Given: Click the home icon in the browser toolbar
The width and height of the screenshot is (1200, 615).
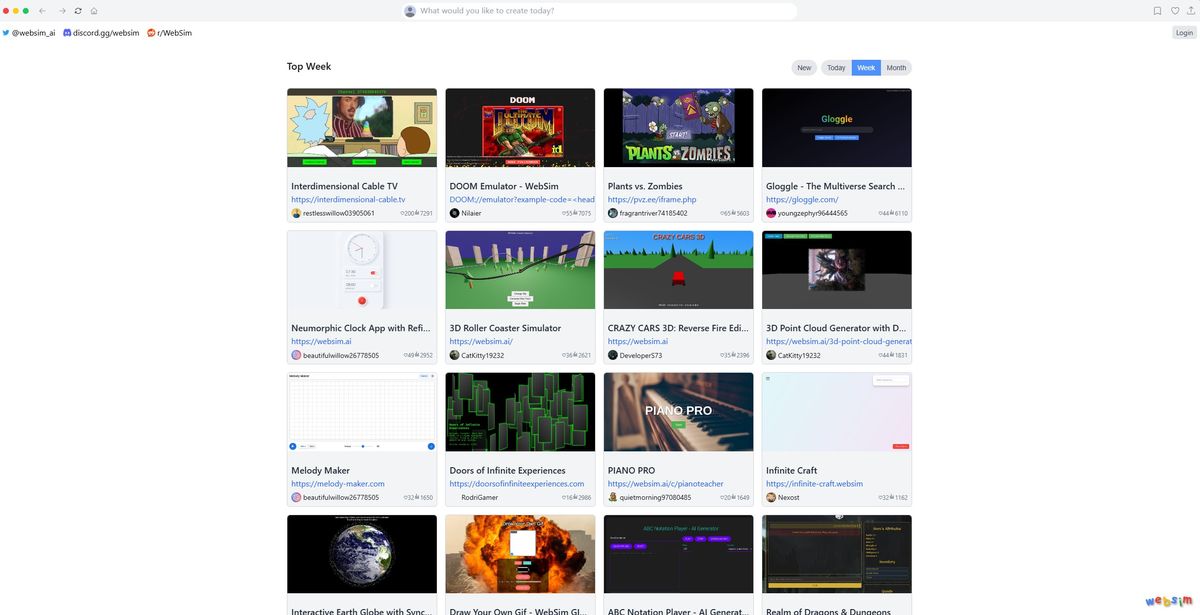Looking at the screenshot, I should click(x=94, y=10).
